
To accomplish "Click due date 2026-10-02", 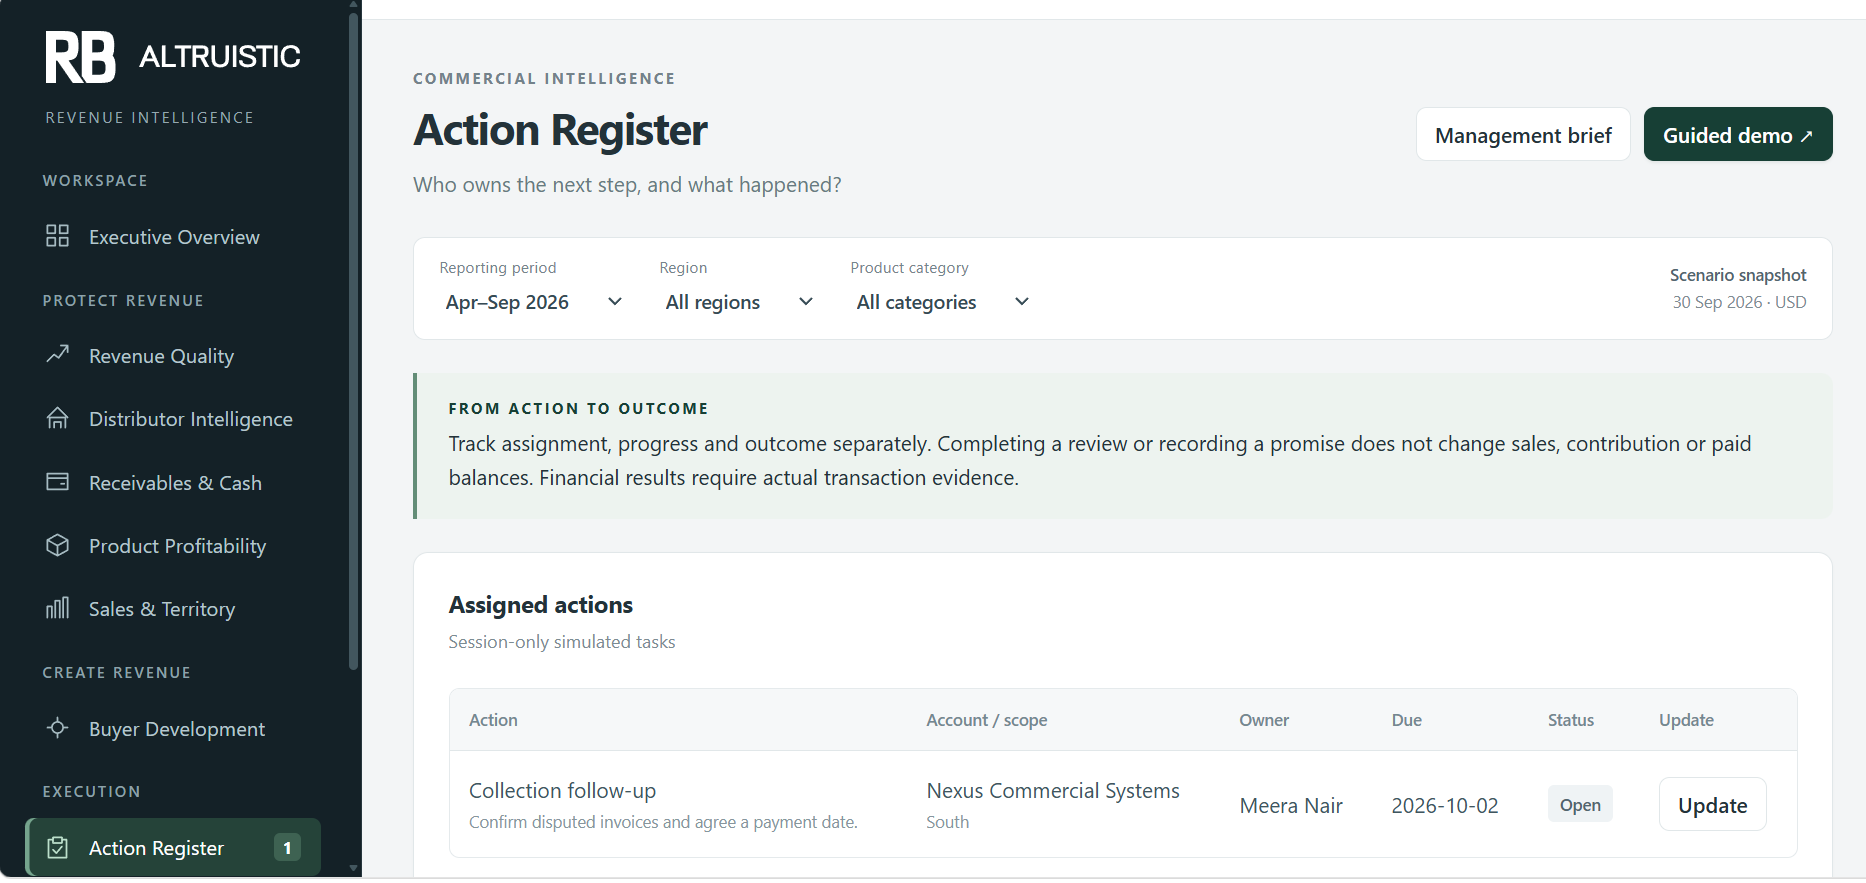I will coord(1445,806).
